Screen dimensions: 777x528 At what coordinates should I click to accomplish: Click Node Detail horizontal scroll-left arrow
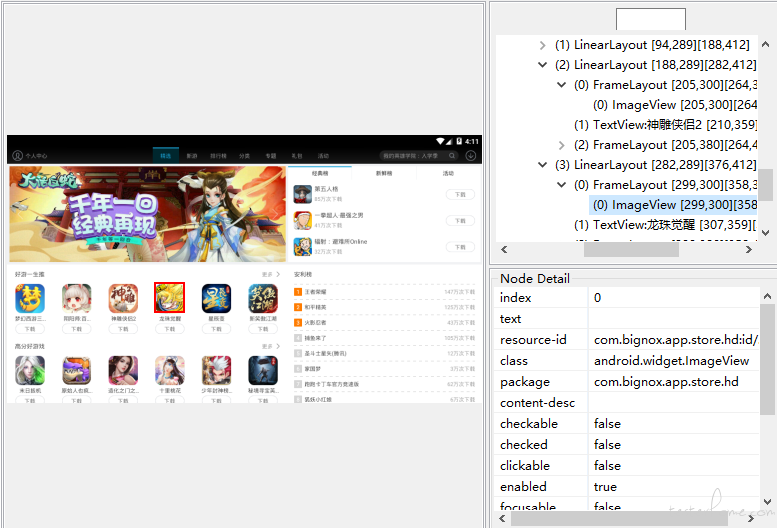pos(502,519)
